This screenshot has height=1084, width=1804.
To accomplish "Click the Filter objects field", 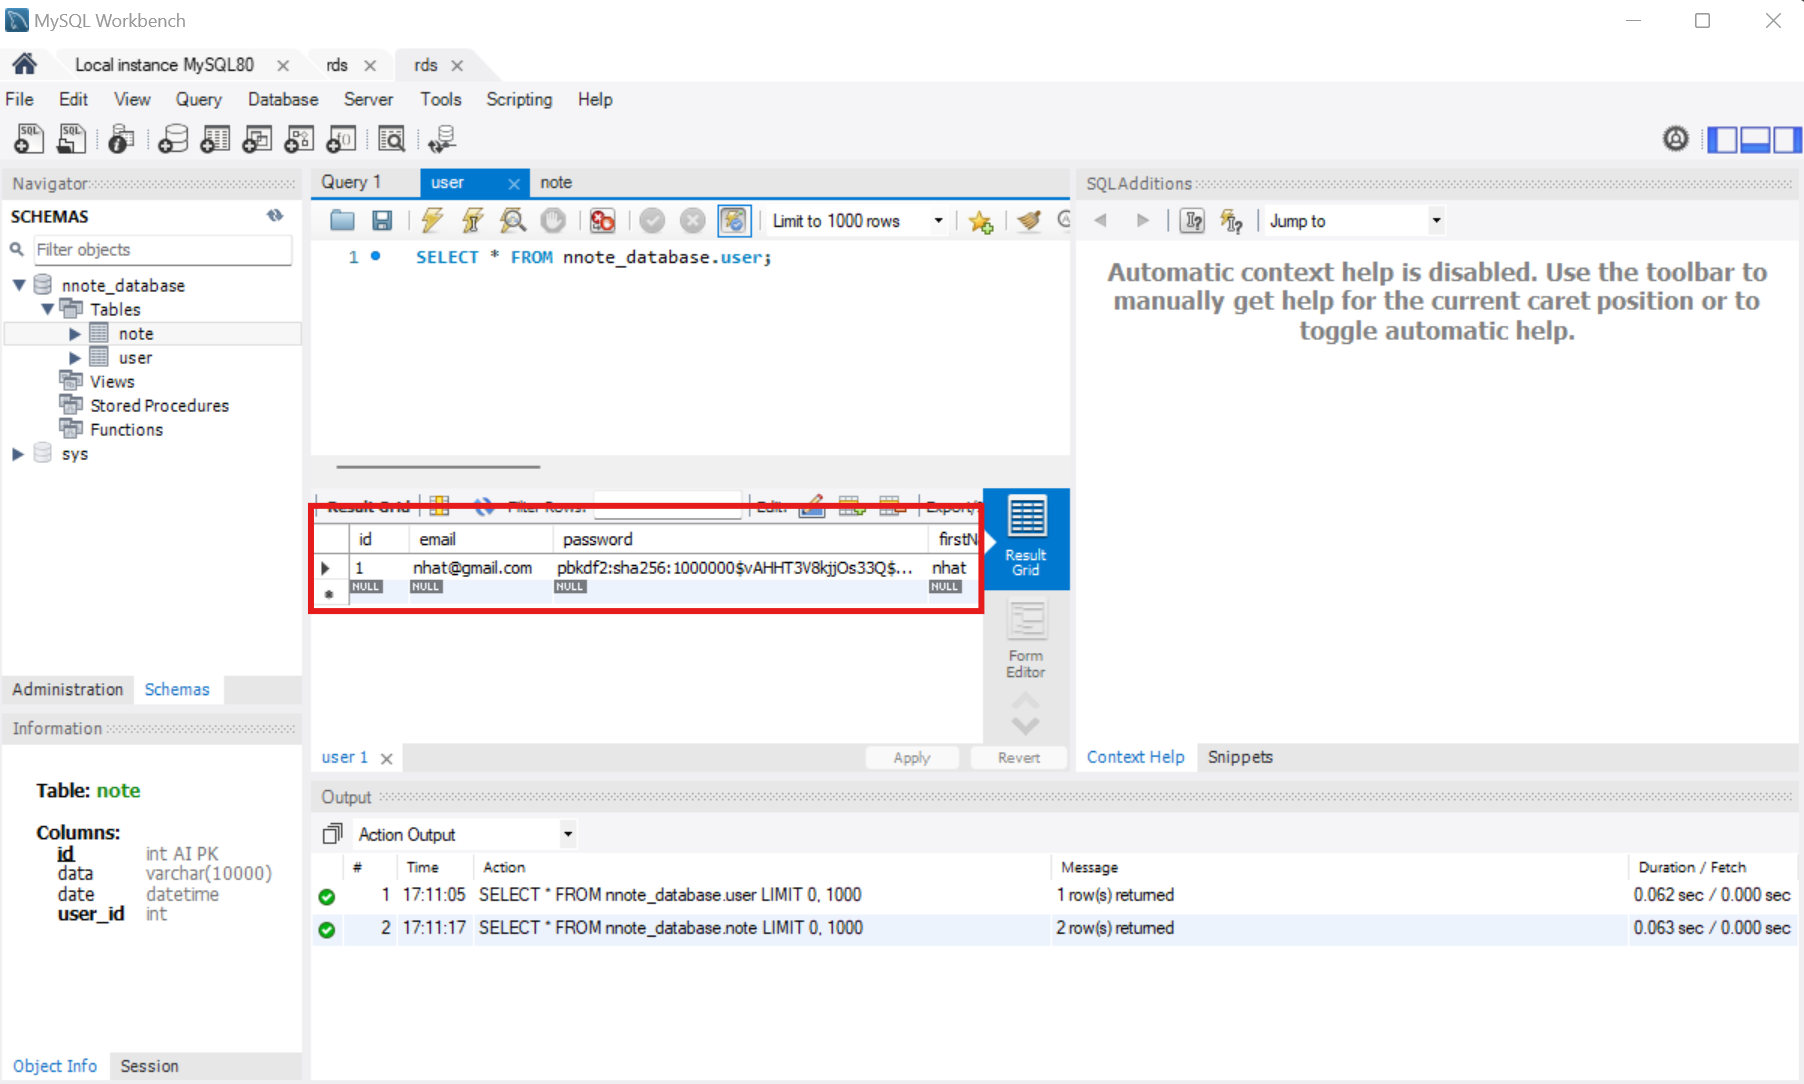I will click(x=162, y=250).
